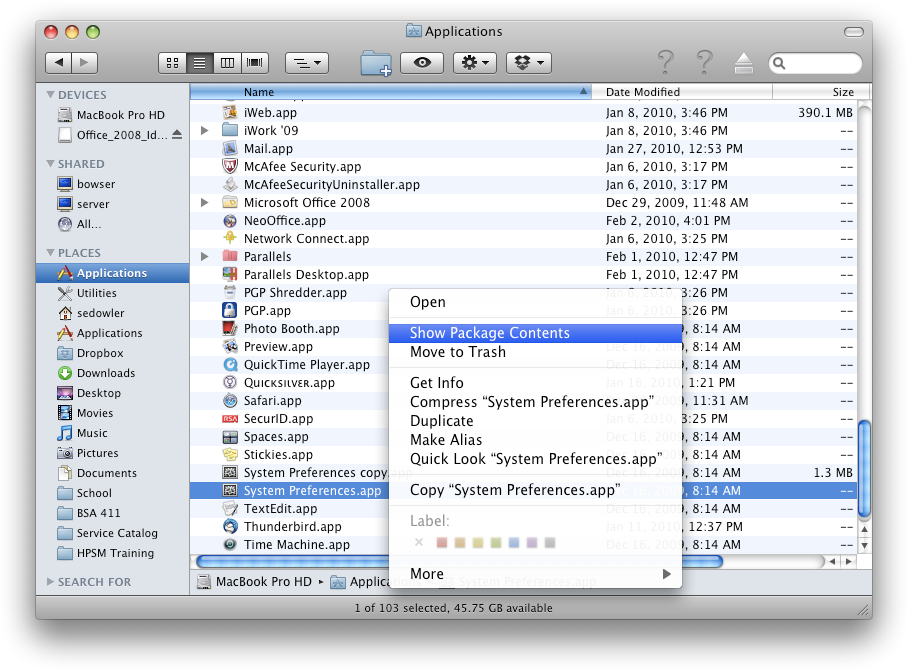Expand the SEARCH FOR sidebar section
The height and width of the screenshot is (670, 908).
click(x=50, y=581)
